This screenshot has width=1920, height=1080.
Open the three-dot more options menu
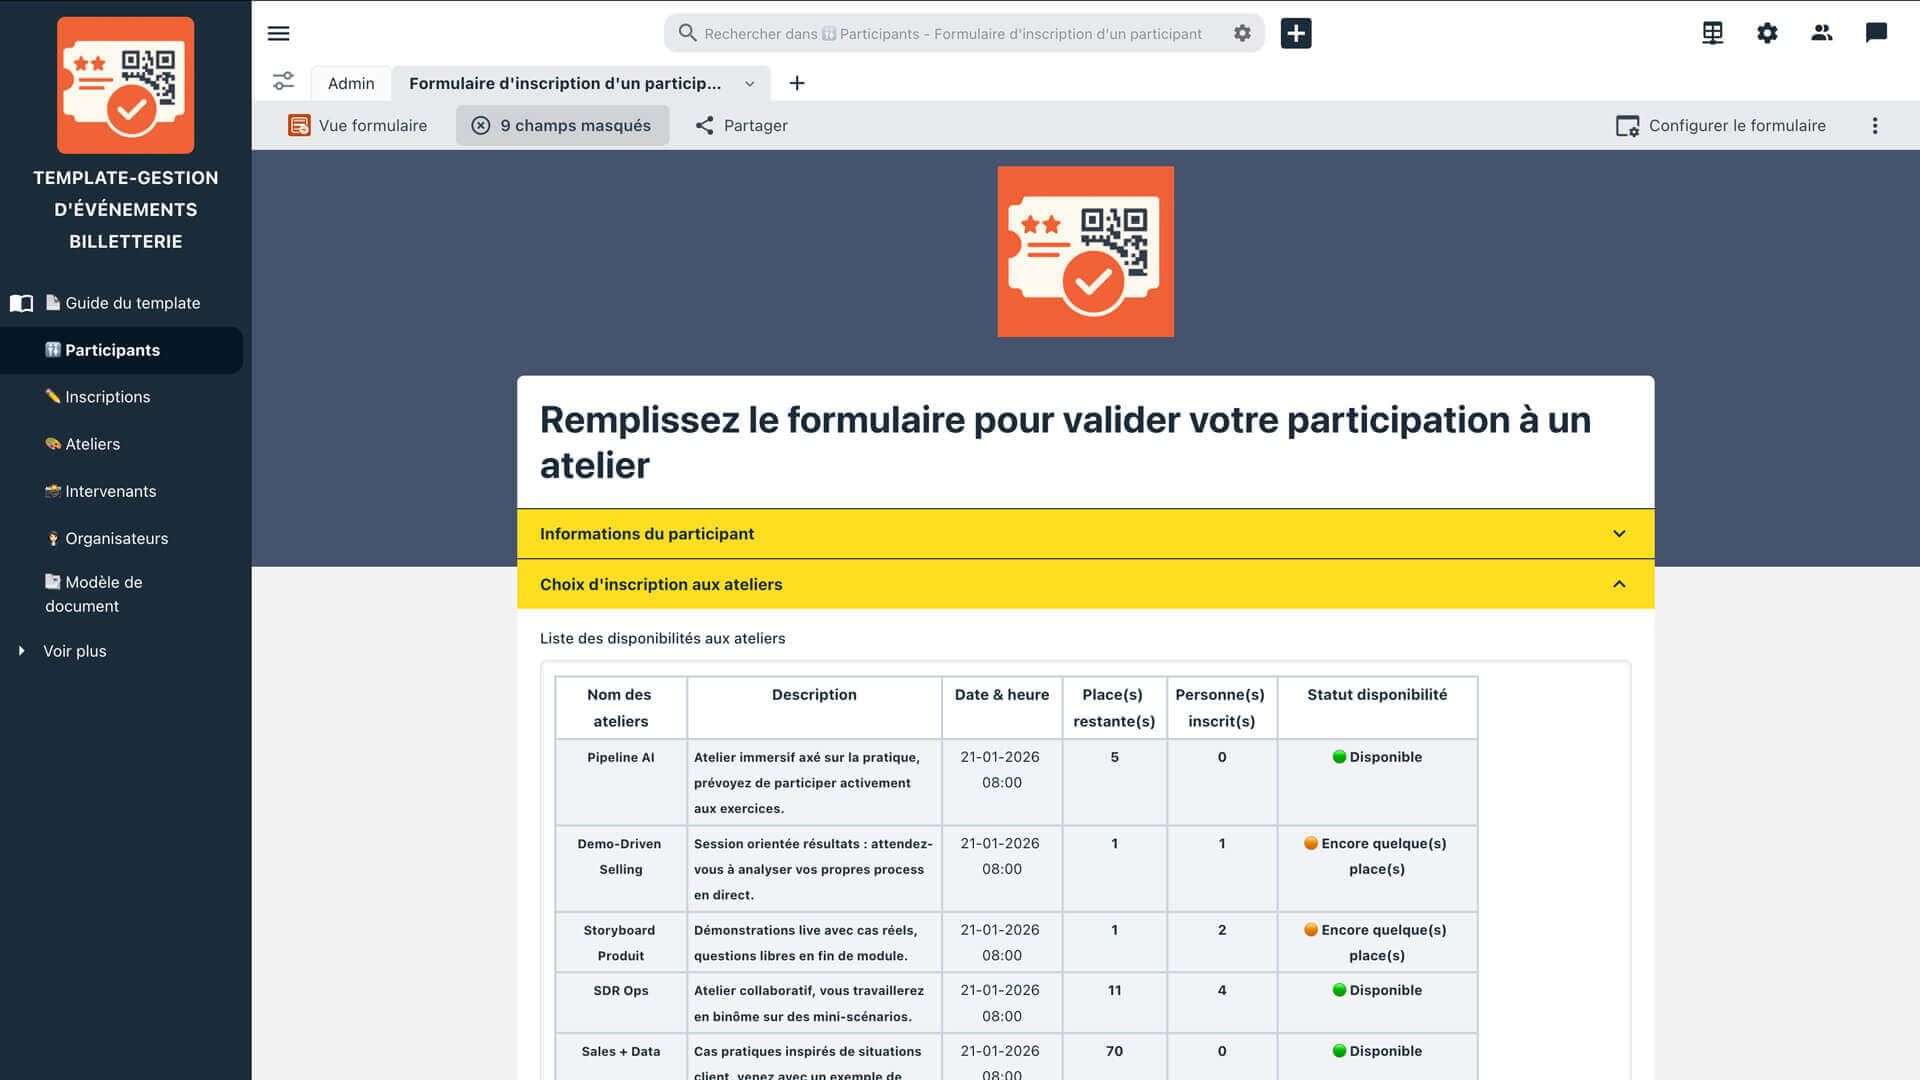[x=1875, y=125]
